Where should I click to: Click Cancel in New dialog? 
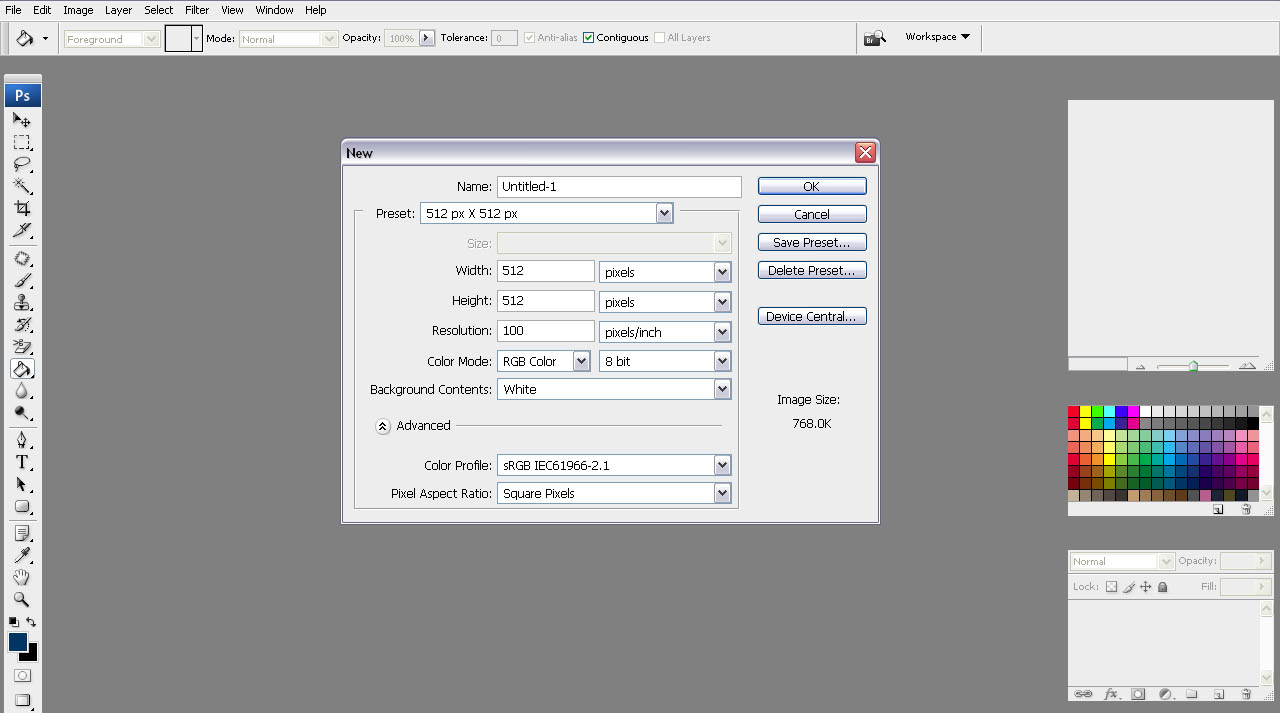pyautogui.click(x=812, y=214)
